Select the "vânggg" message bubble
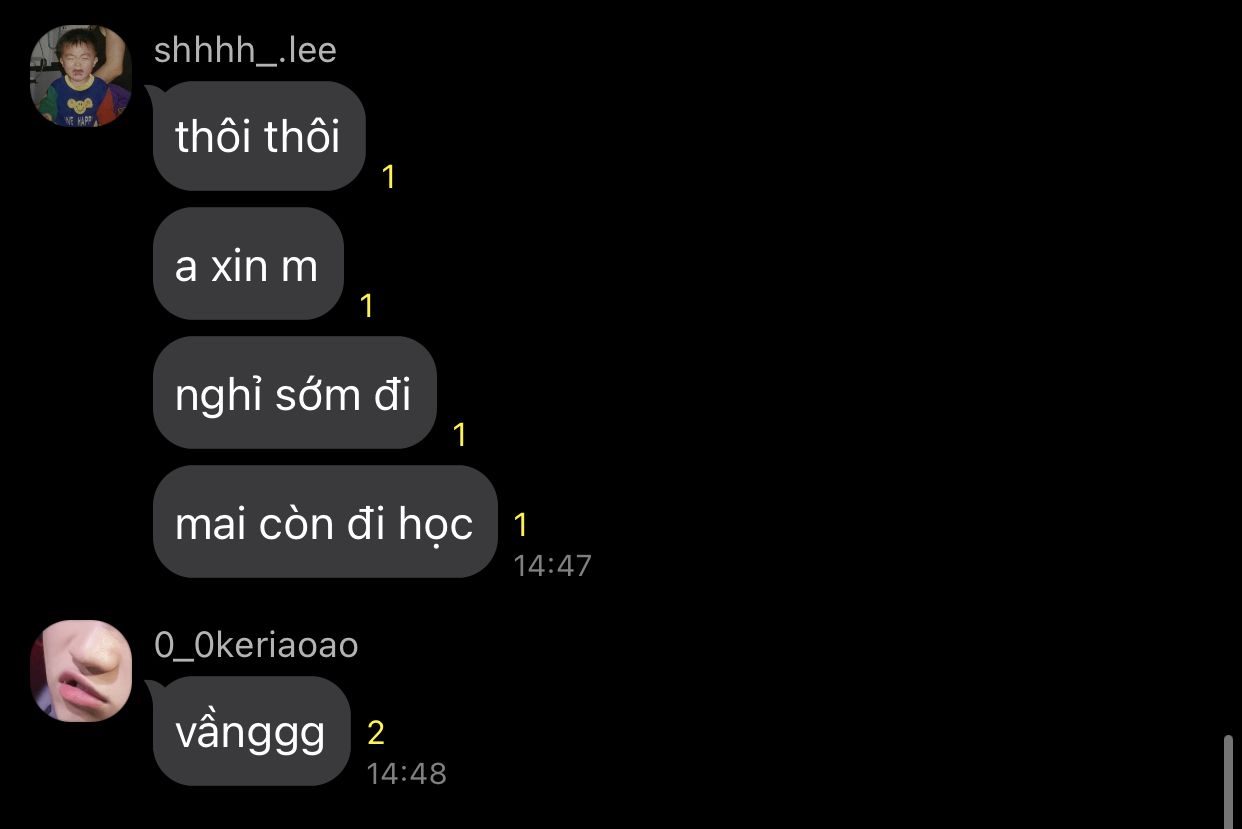 pos(252,731)
